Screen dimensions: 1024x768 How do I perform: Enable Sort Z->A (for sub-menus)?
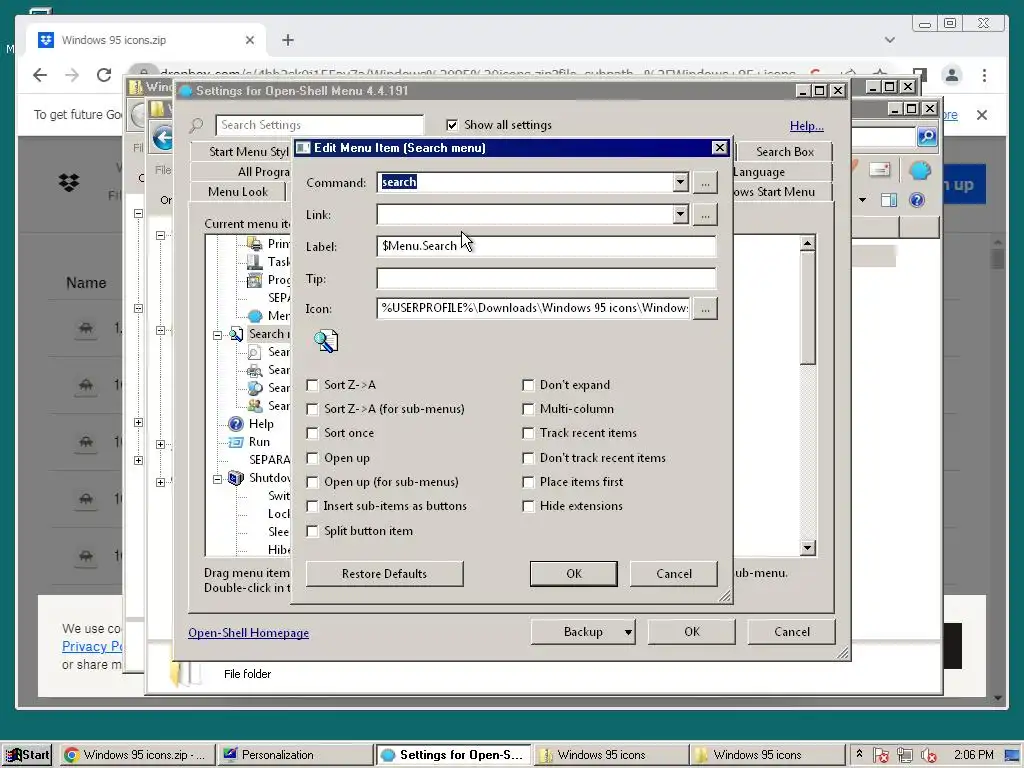(312, 409)
